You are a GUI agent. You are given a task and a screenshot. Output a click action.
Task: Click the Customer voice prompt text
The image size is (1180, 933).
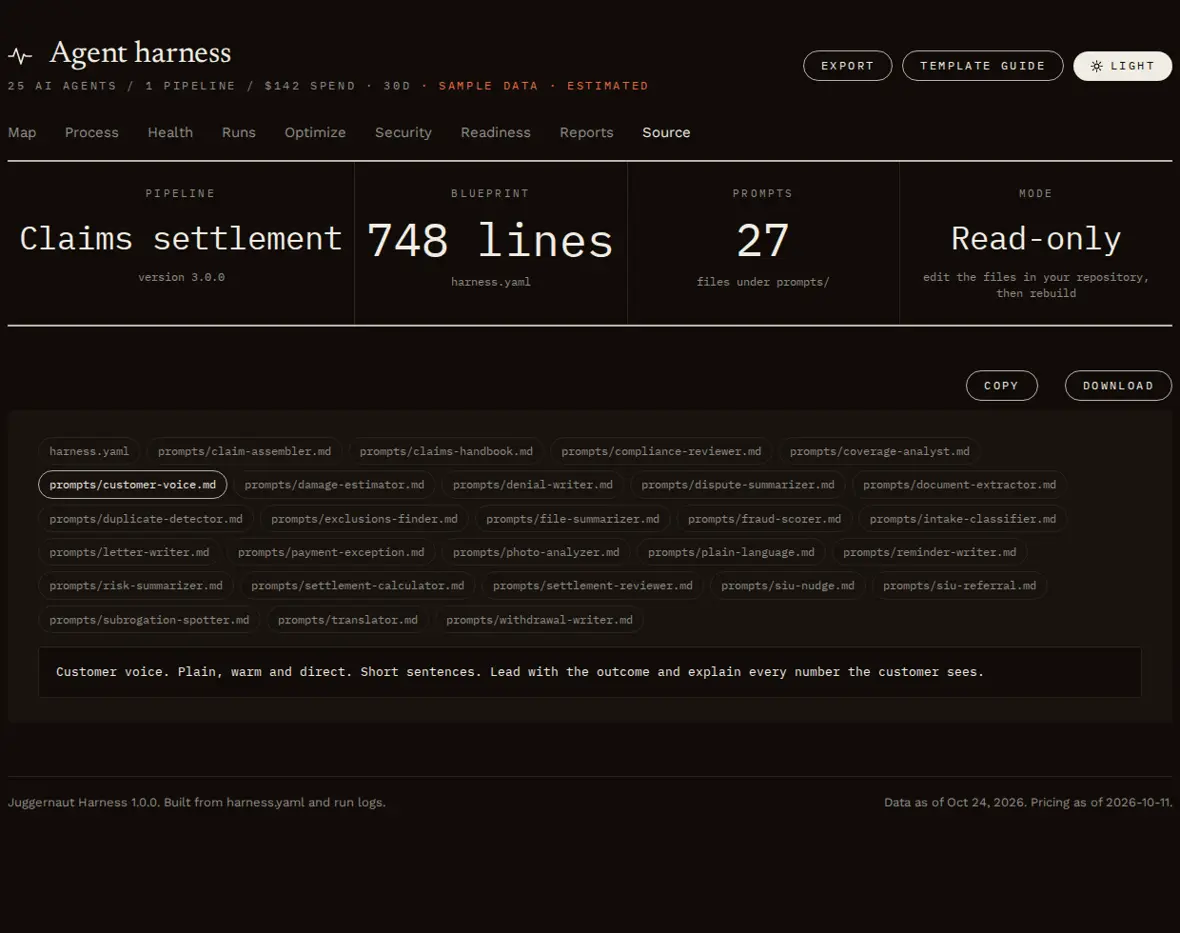[519, 672]
